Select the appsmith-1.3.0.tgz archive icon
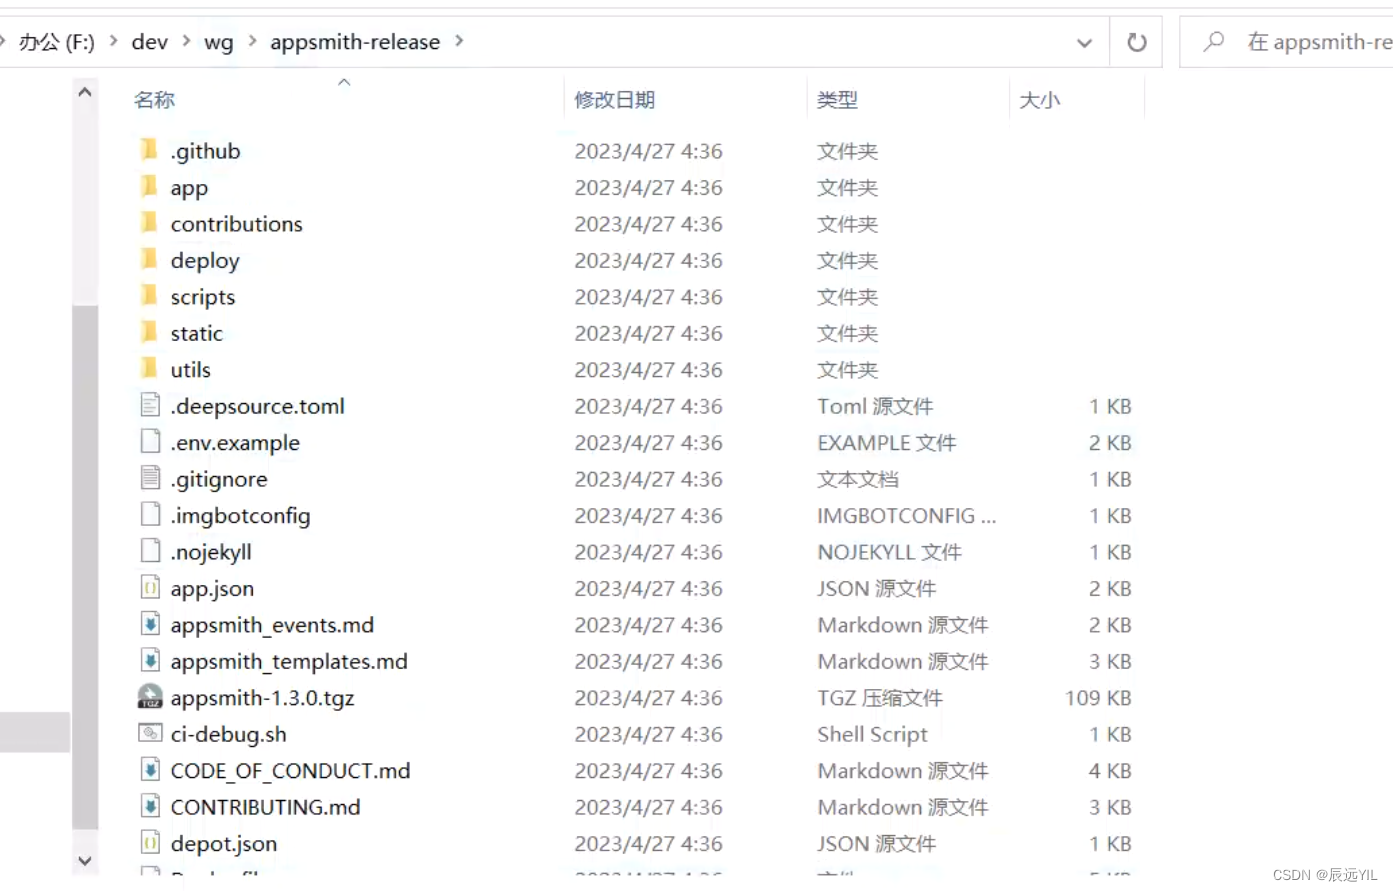 click(150, 697)
